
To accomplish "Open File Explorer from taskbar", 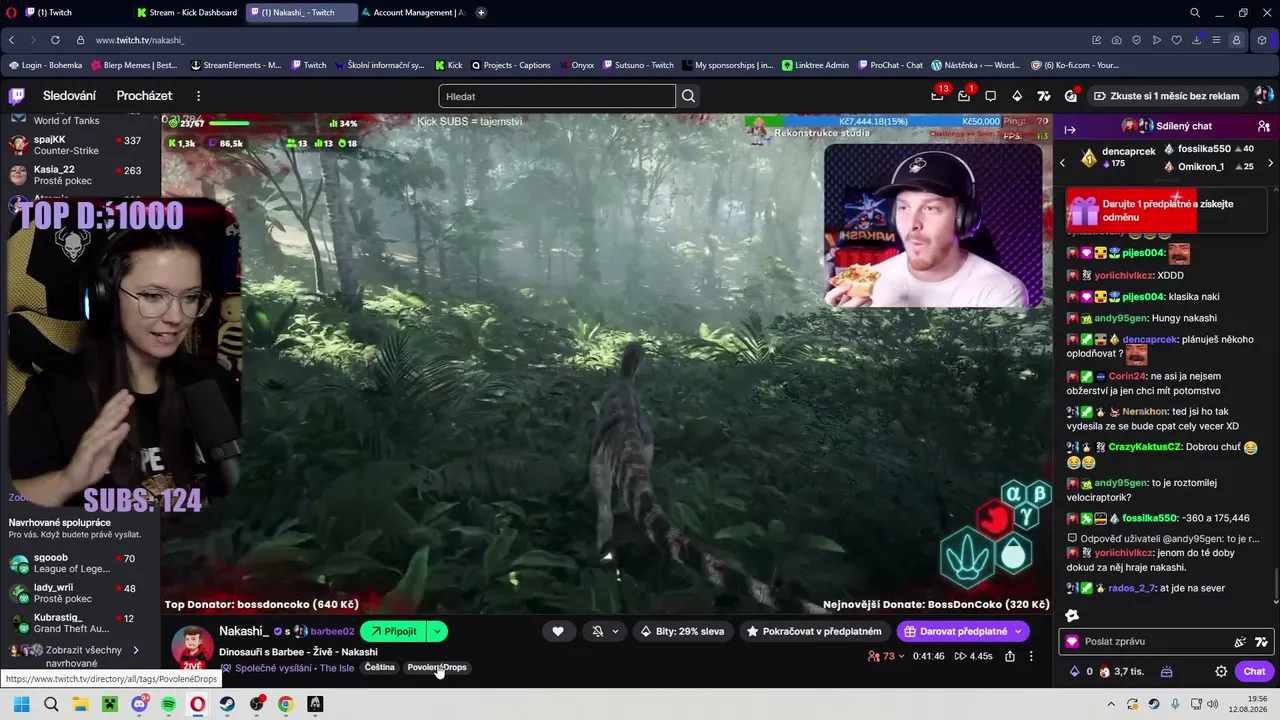I will [80, 704].
